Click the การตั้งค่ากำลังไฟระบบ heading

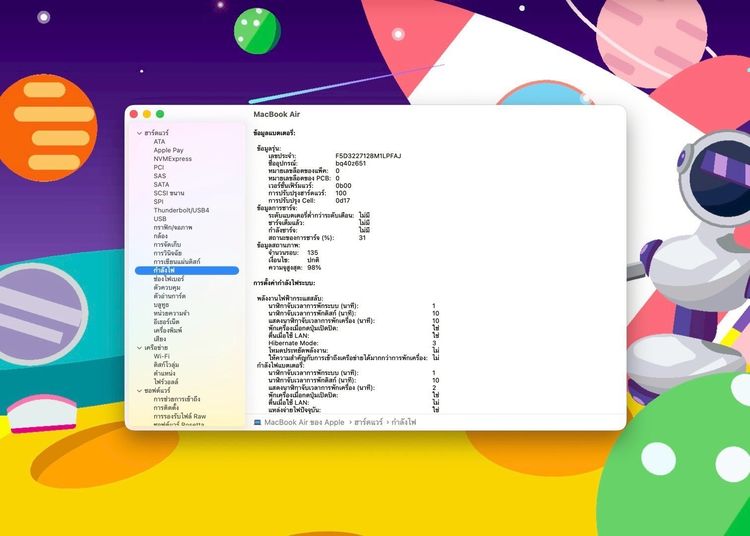coord(284,283)
